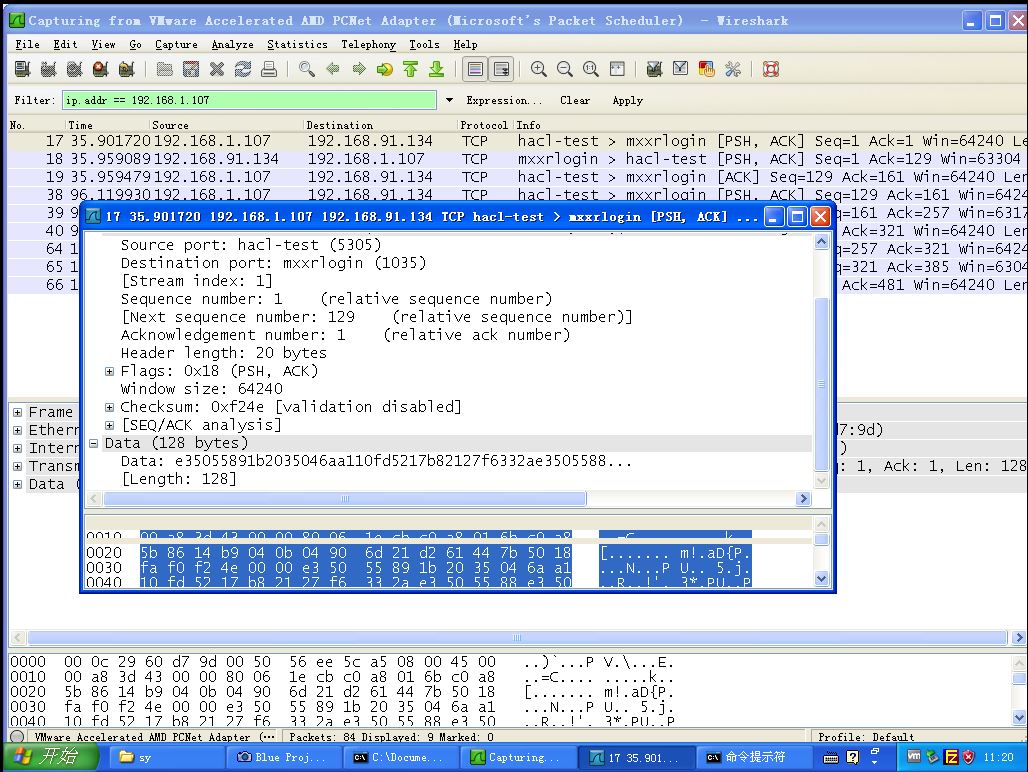Open the Capture menu
Screen dimensions: 1028x772
(176, 45)
